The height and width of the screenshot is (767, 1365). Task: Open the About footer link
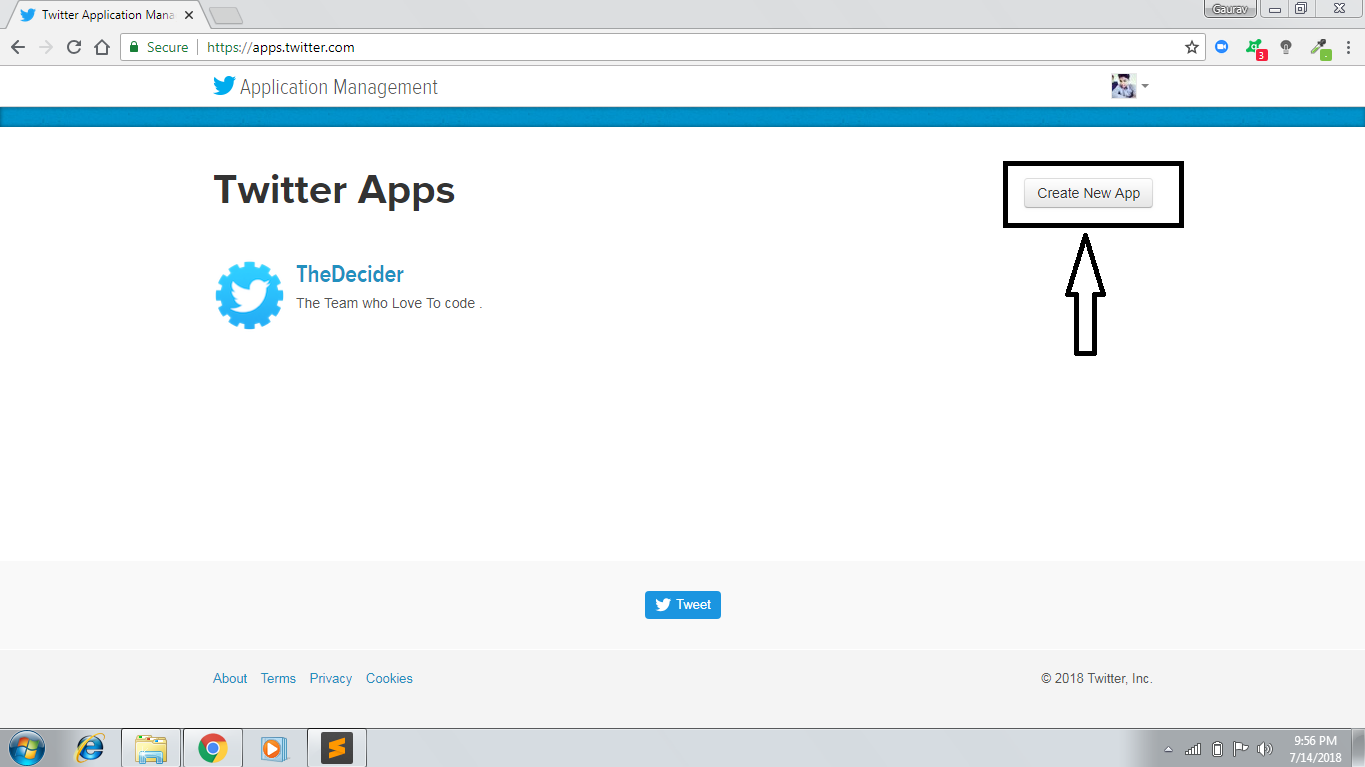click(230, 678)
